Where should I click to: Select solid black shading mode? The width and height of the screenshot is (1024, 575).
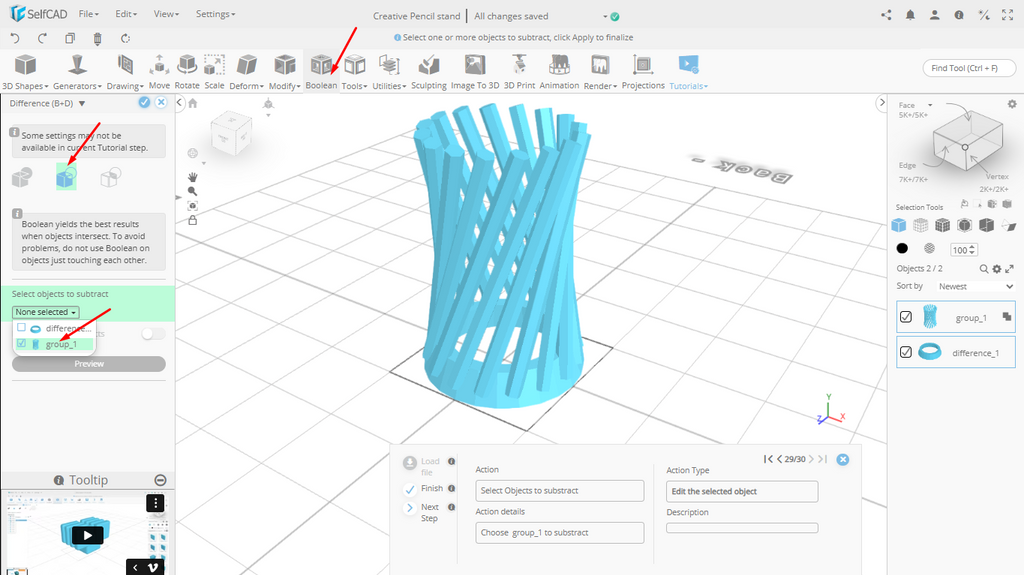902,248
